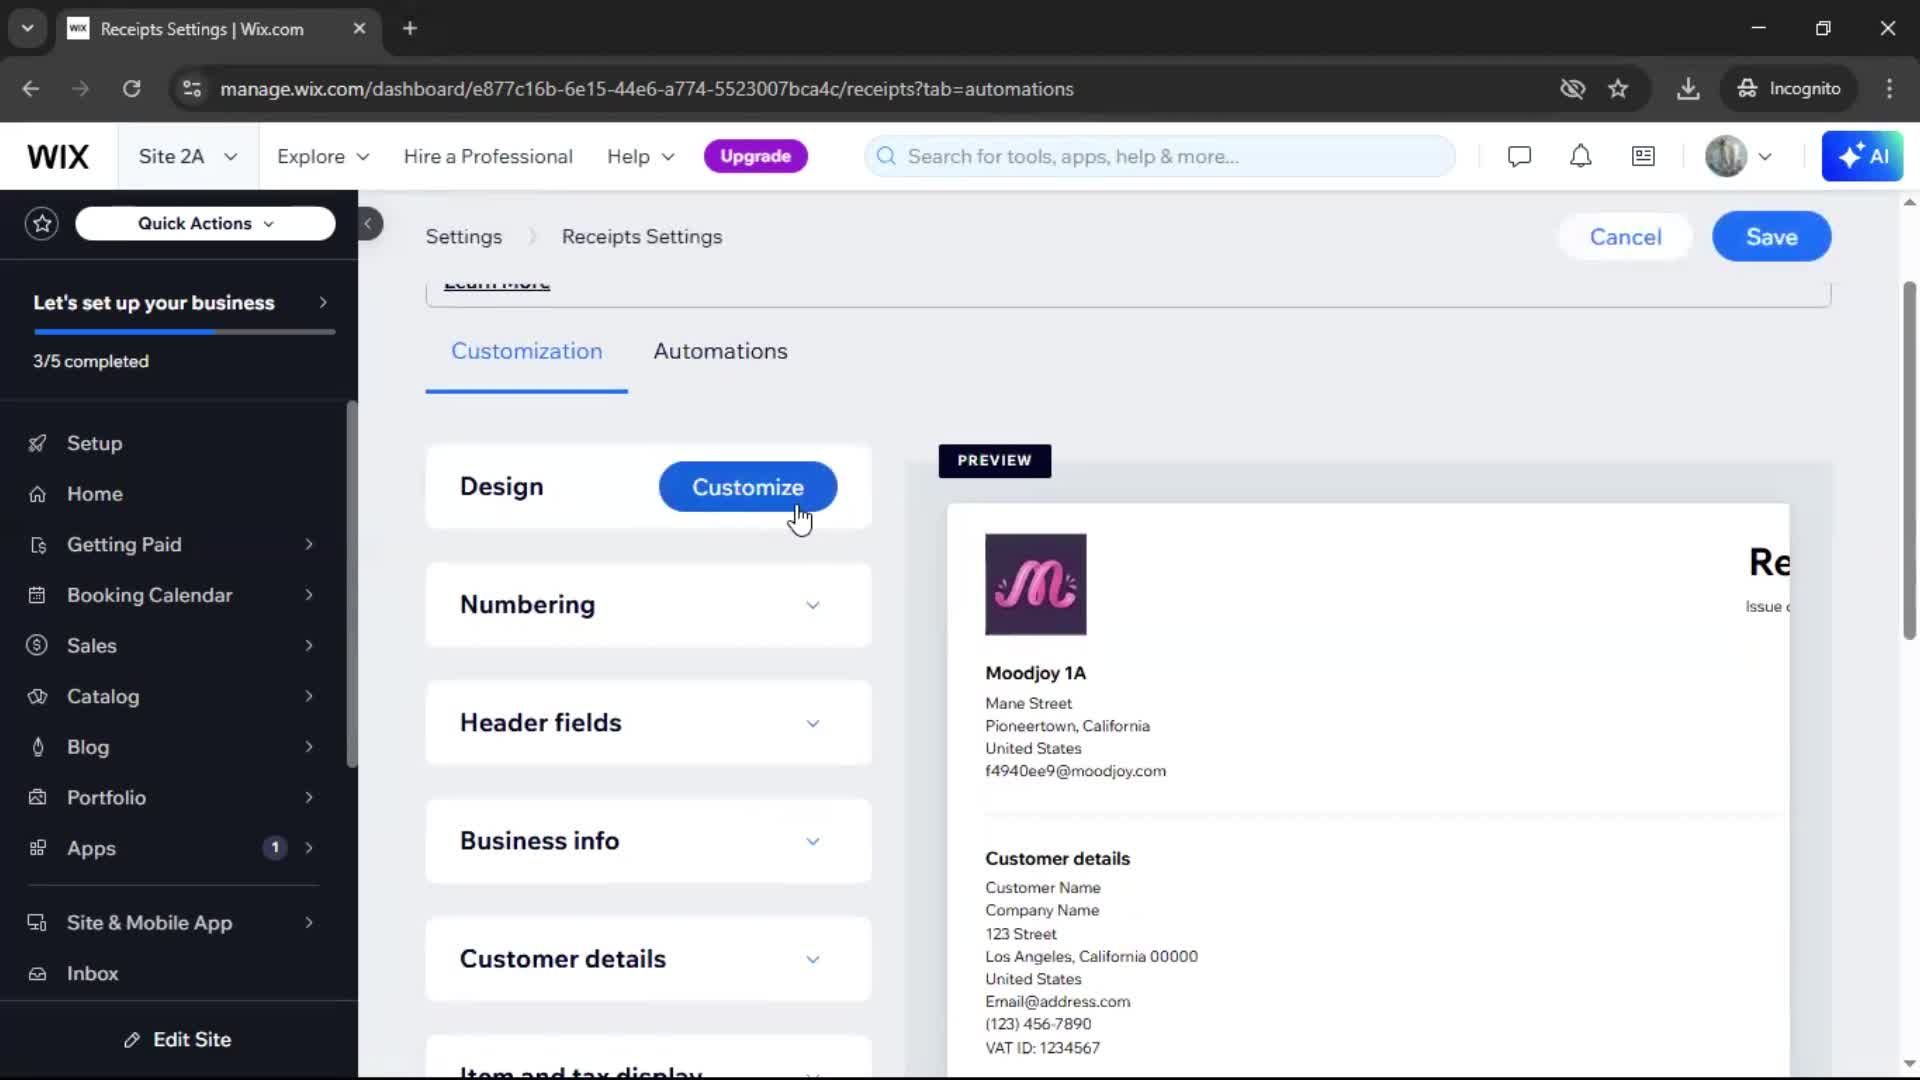The height and width of the screenshot is (1080, 1920).
Task: Click in the search tools field
Action: (1160, 156)
